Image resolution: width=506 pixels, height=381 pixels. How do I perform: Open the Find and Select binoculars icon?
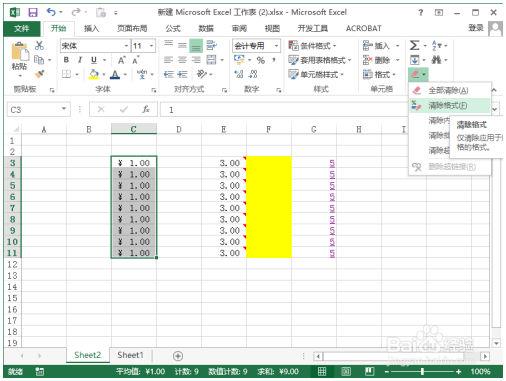[436, 60]
